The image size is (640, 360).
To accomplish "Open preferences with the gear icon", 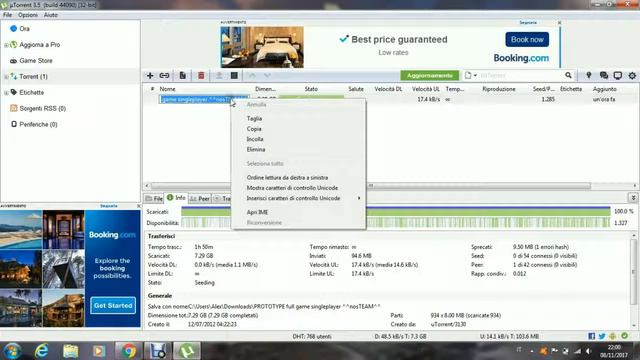I will (x=632, y=76).
